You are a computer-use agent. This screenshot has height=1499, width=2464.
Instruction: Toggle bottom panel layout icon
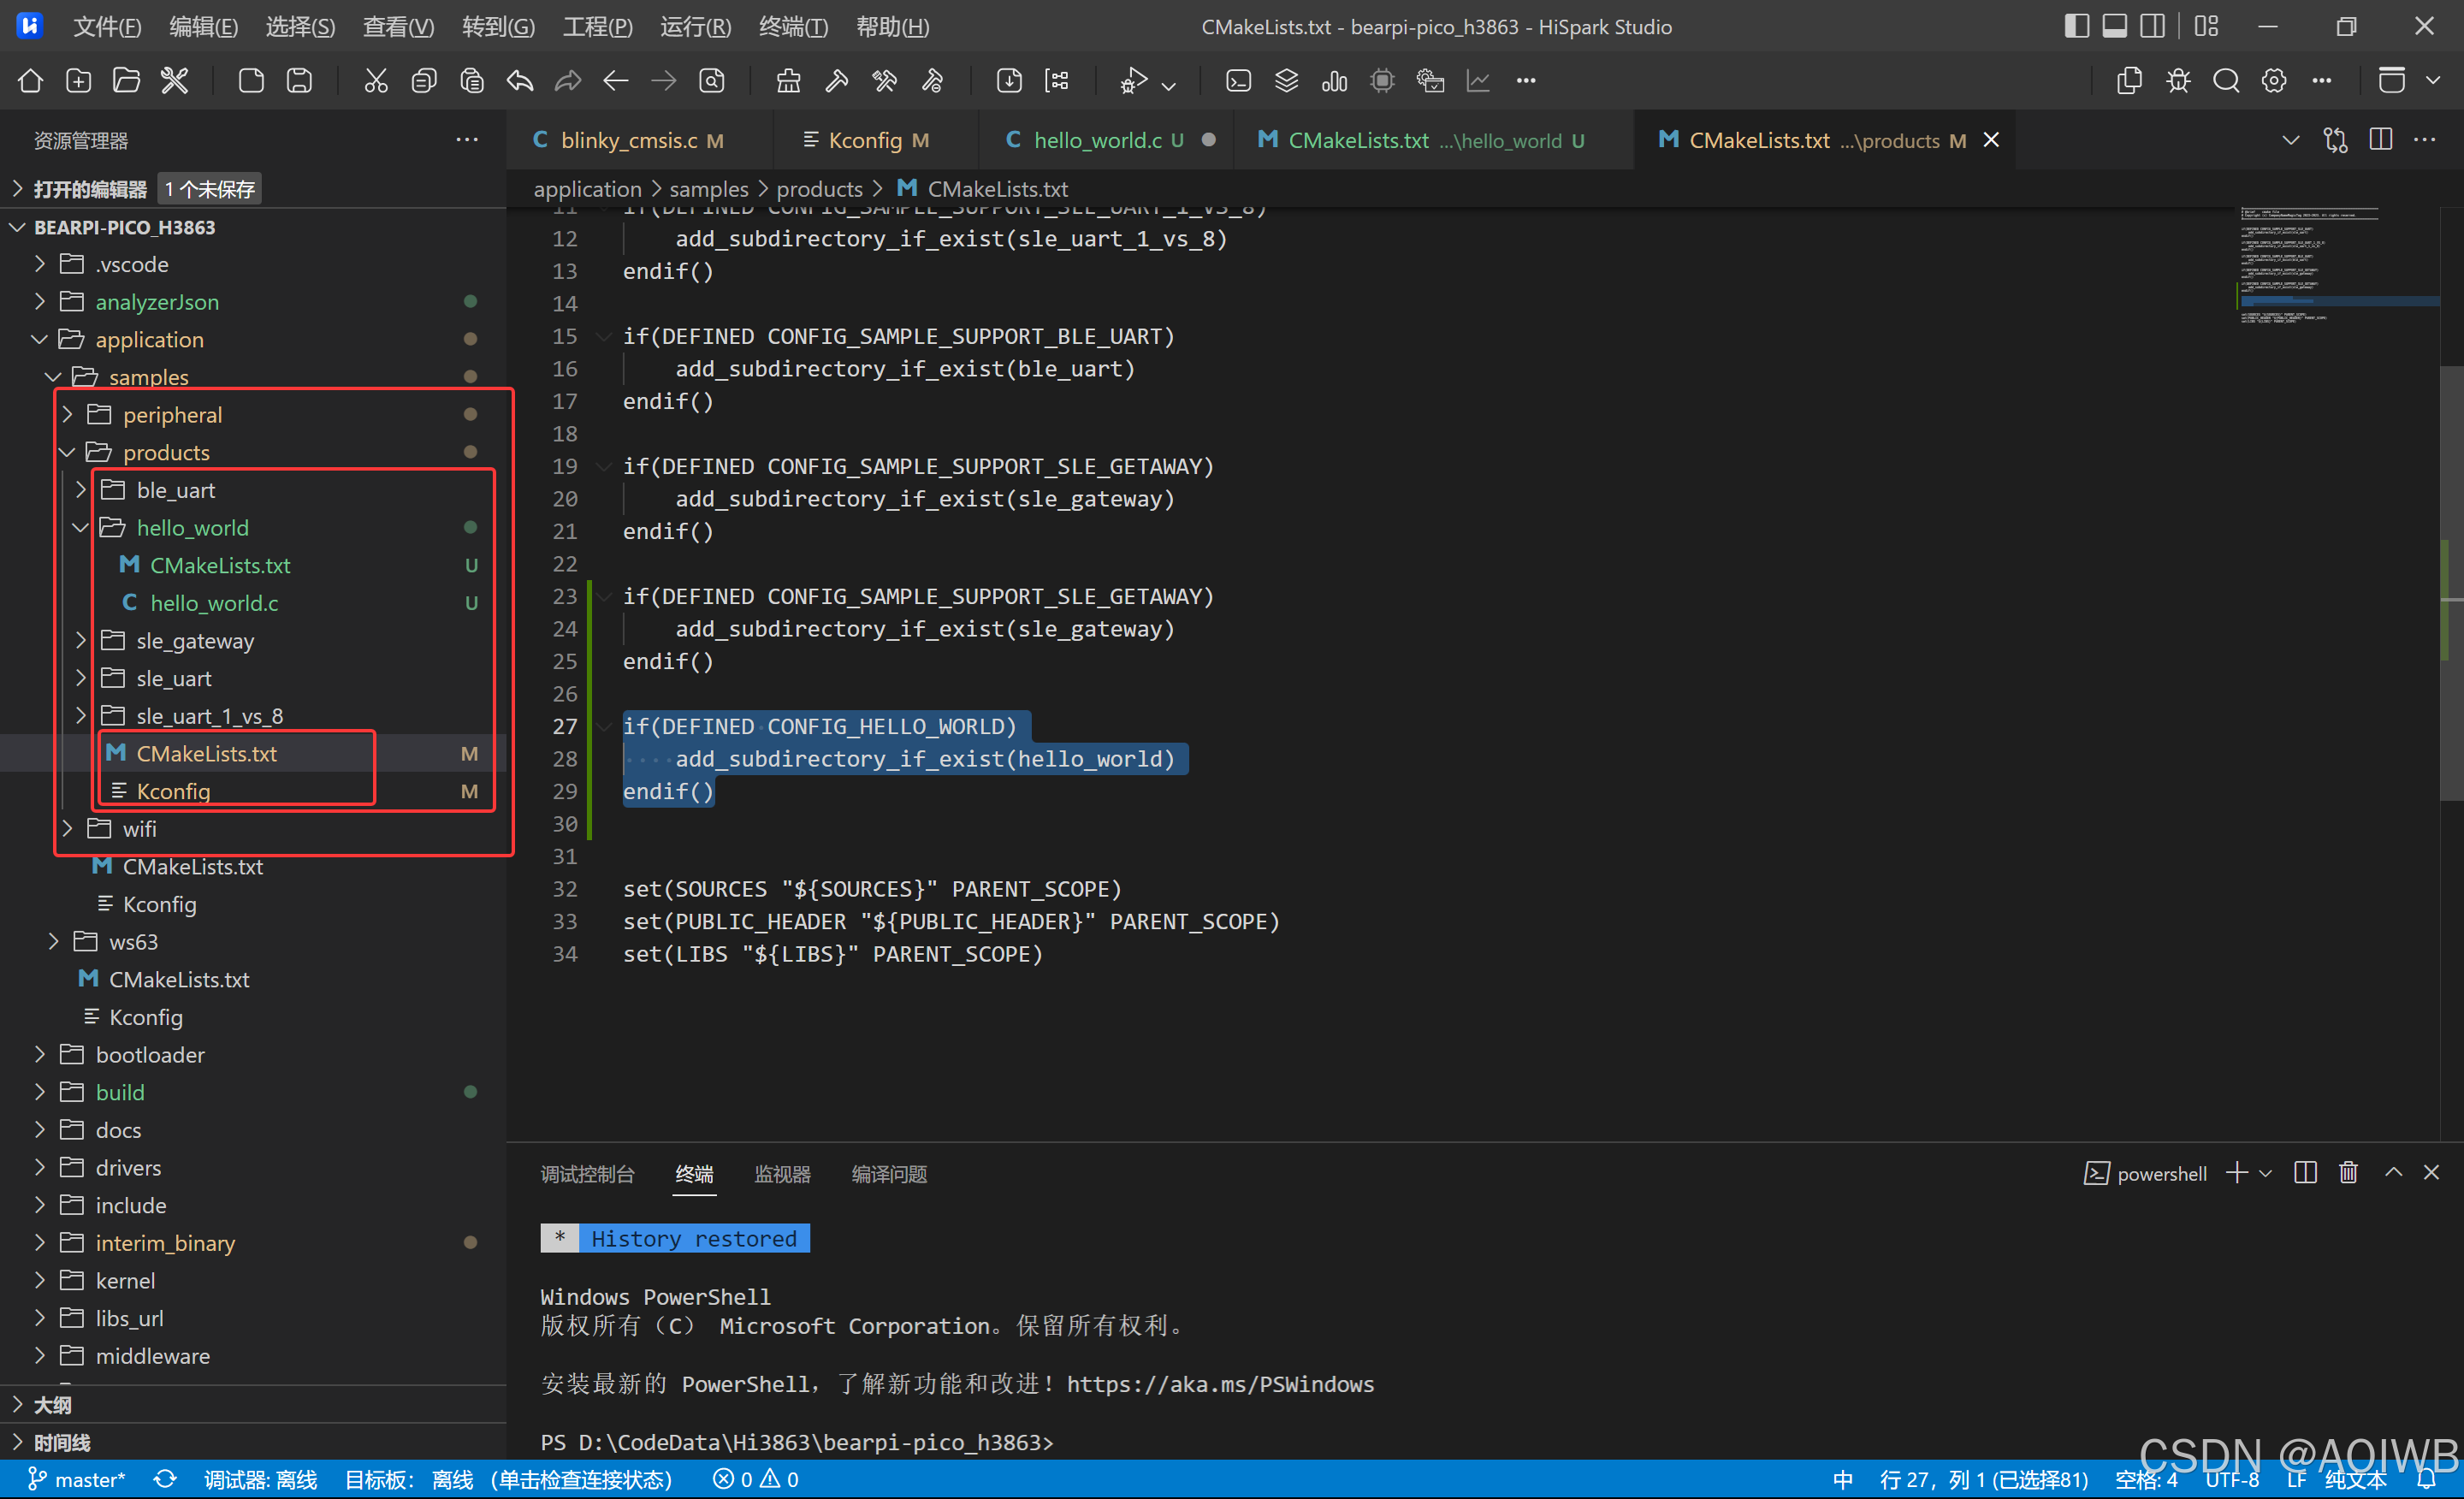[x=2114, y=26]
